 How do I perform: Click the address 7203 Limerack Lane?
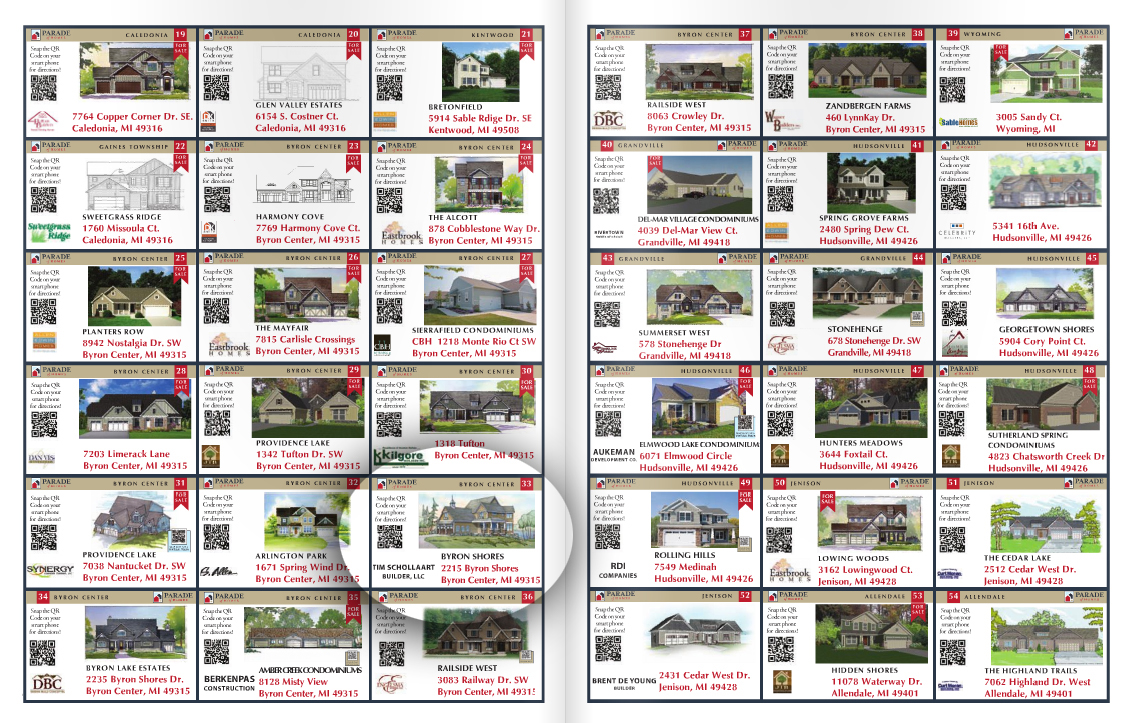pyautogui.click(x=126, y=454)
